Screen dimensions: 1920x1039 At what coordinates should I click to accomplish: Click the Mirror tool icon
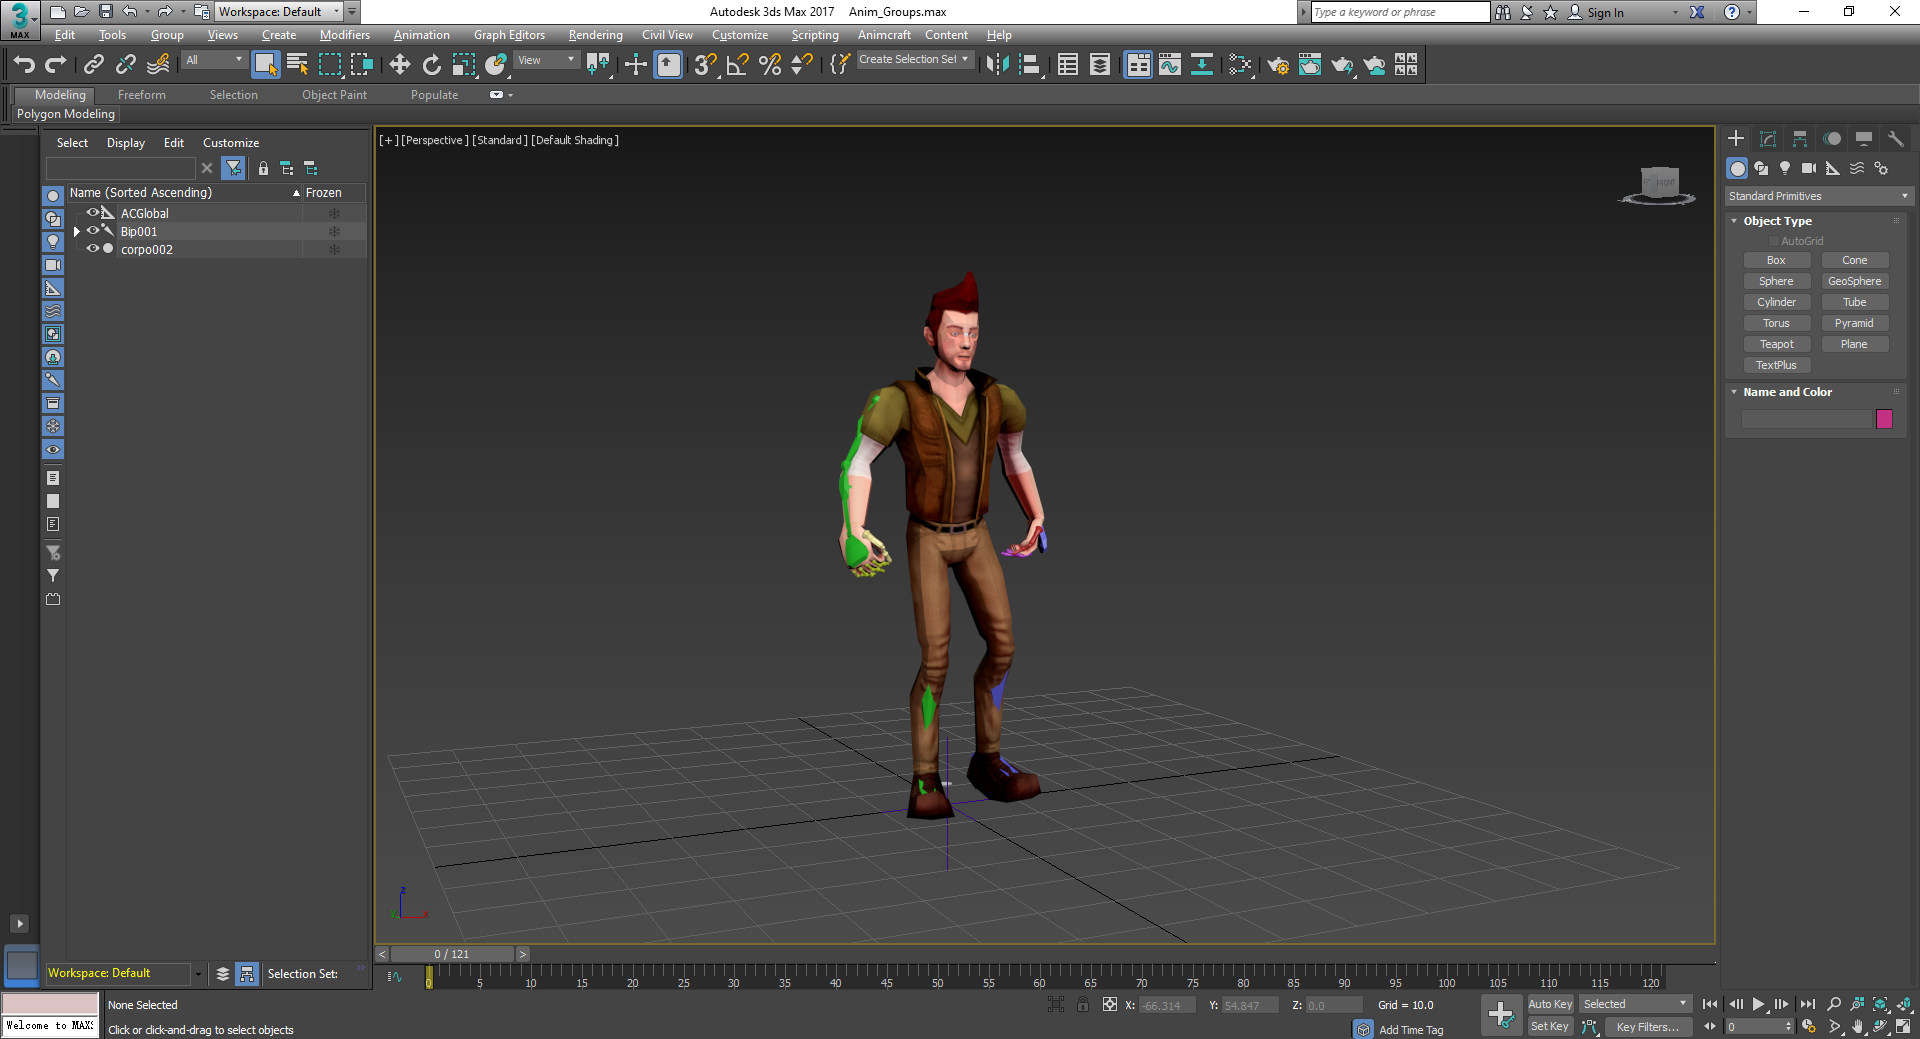point(997,65)
